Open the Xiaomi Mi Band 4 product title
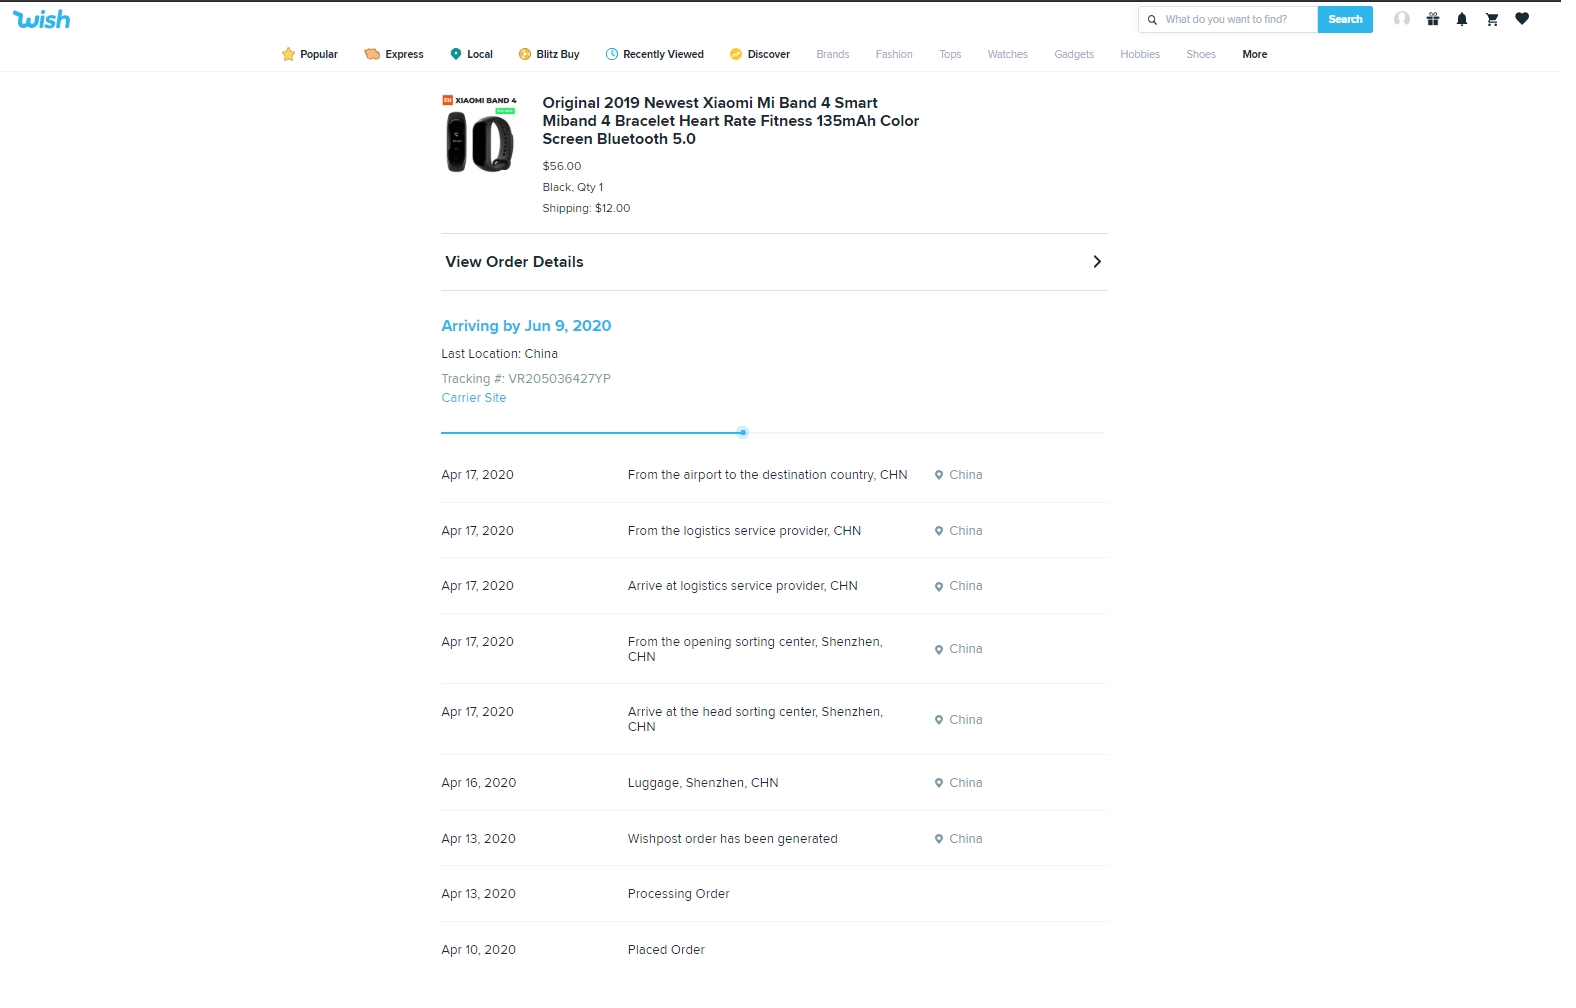 [x=730, y=121]
